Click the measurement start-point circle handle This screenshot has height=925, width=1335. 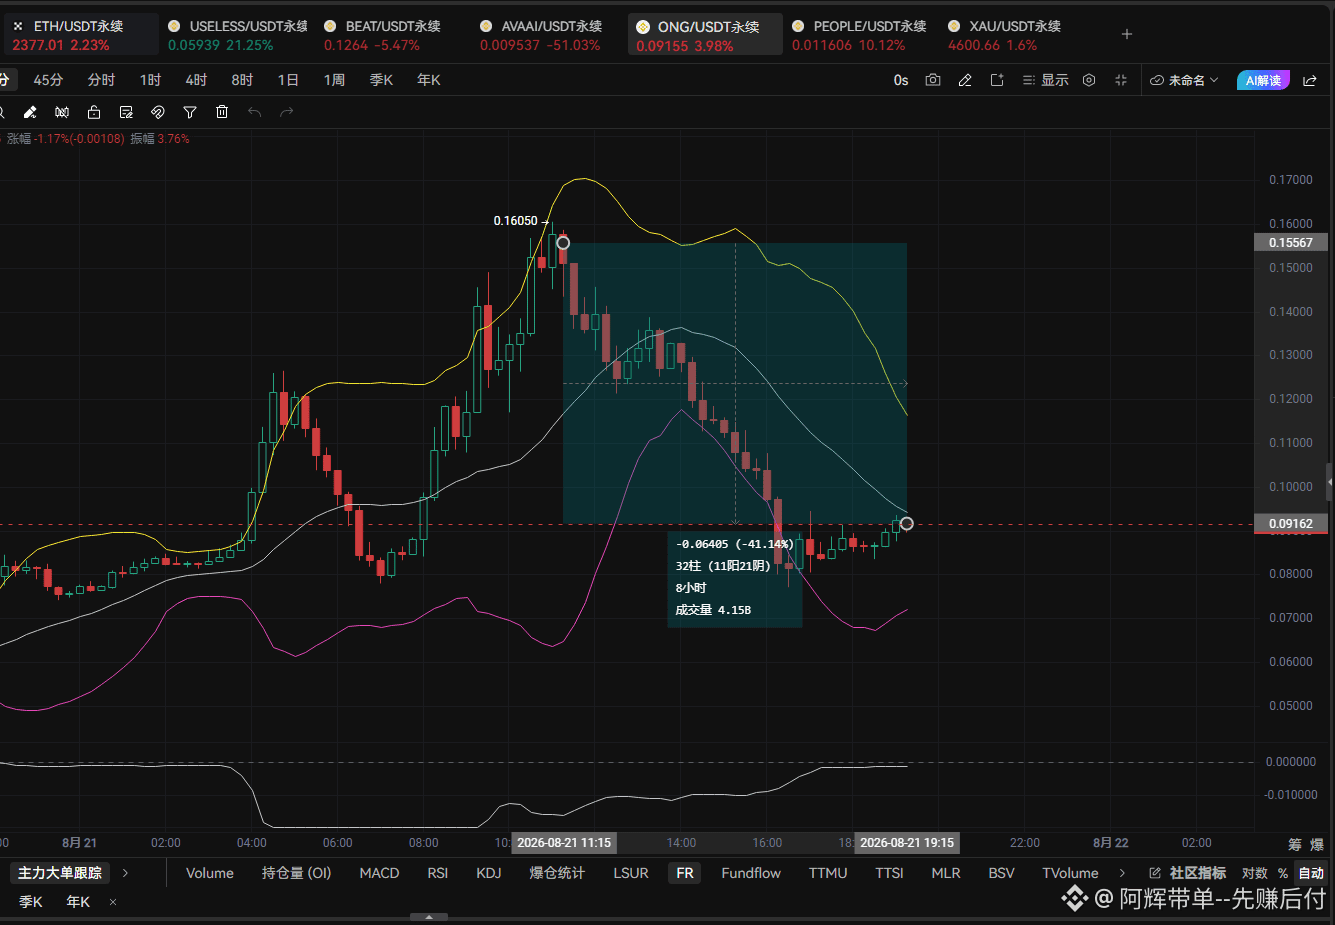click(563, 243)
